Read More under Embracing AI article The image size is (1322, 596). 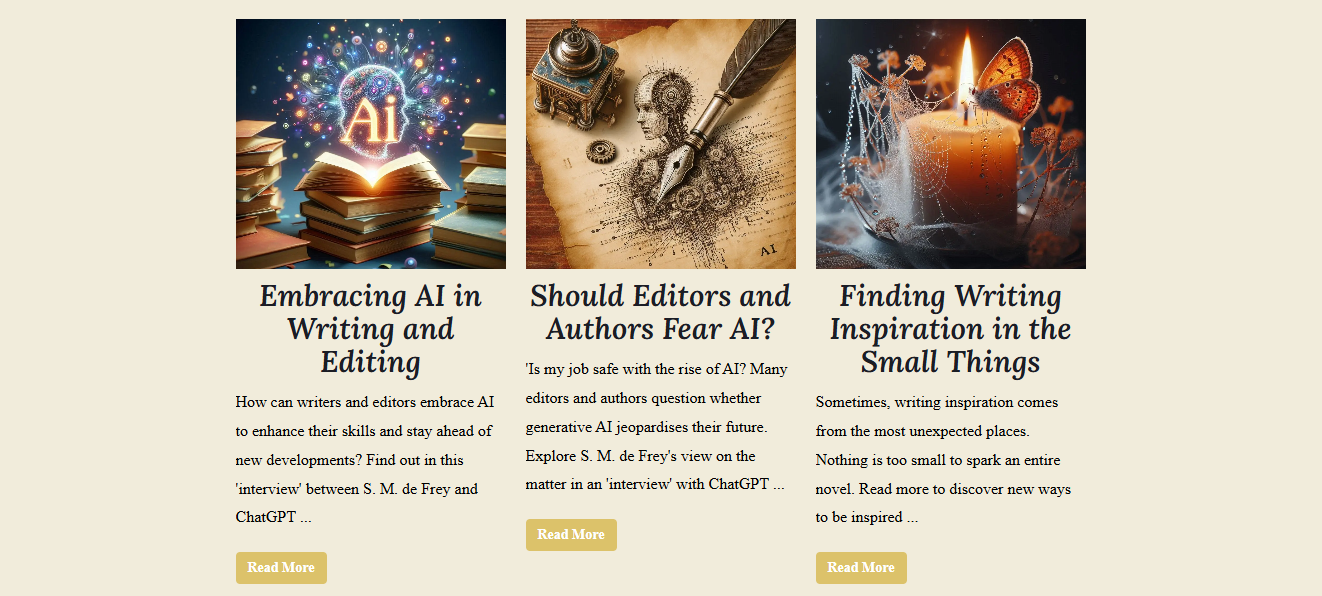pyautogui.click(x=281, y=568)
